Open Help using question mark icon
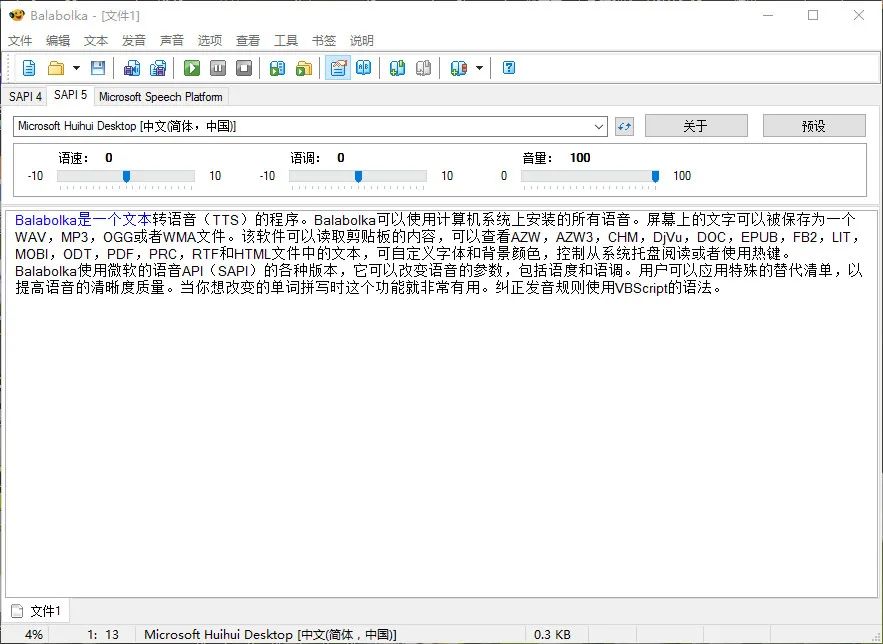This screenshot has height=644, width=883. click(x=508, y=67)
